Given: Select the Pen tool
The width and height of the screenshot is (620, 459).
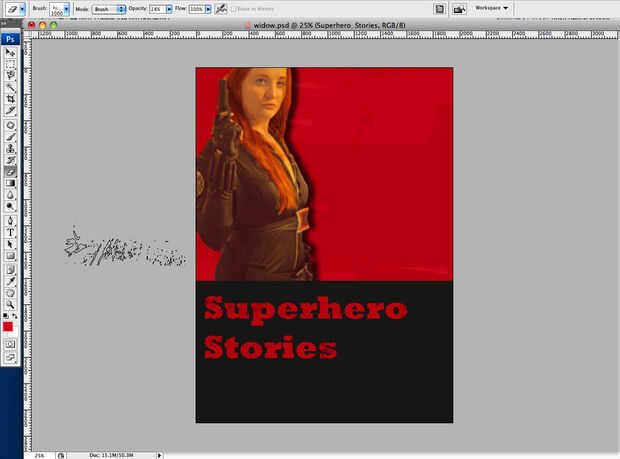Looking at the screenshot, I should [x=10, y=221].
